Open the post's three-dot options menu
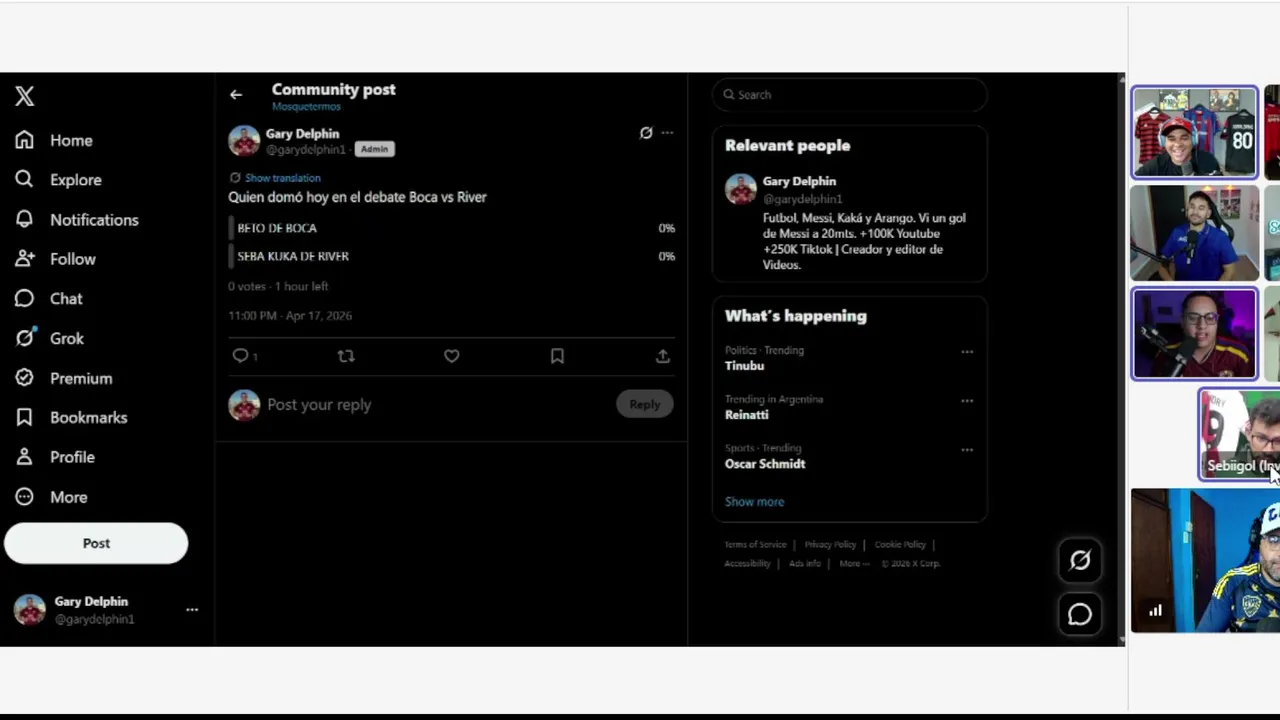This screenshot has height=720, width=1280. [667, 132]
